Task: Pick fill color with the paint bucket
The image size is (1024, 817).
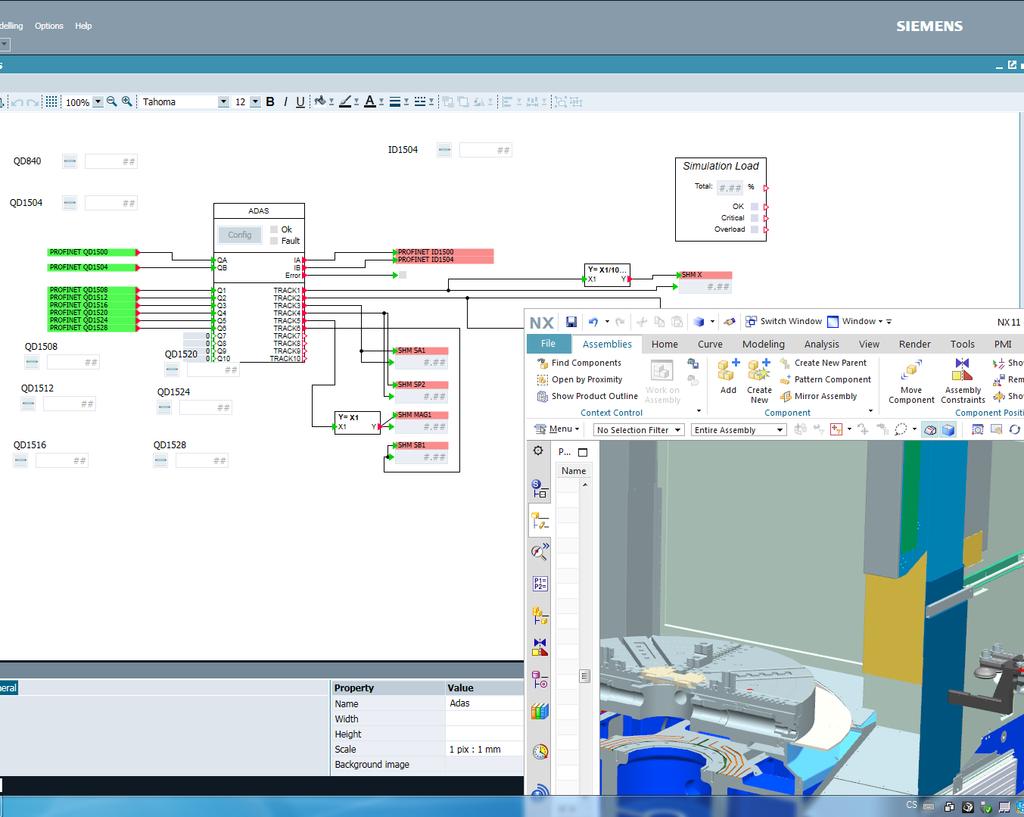Action: 320,101
